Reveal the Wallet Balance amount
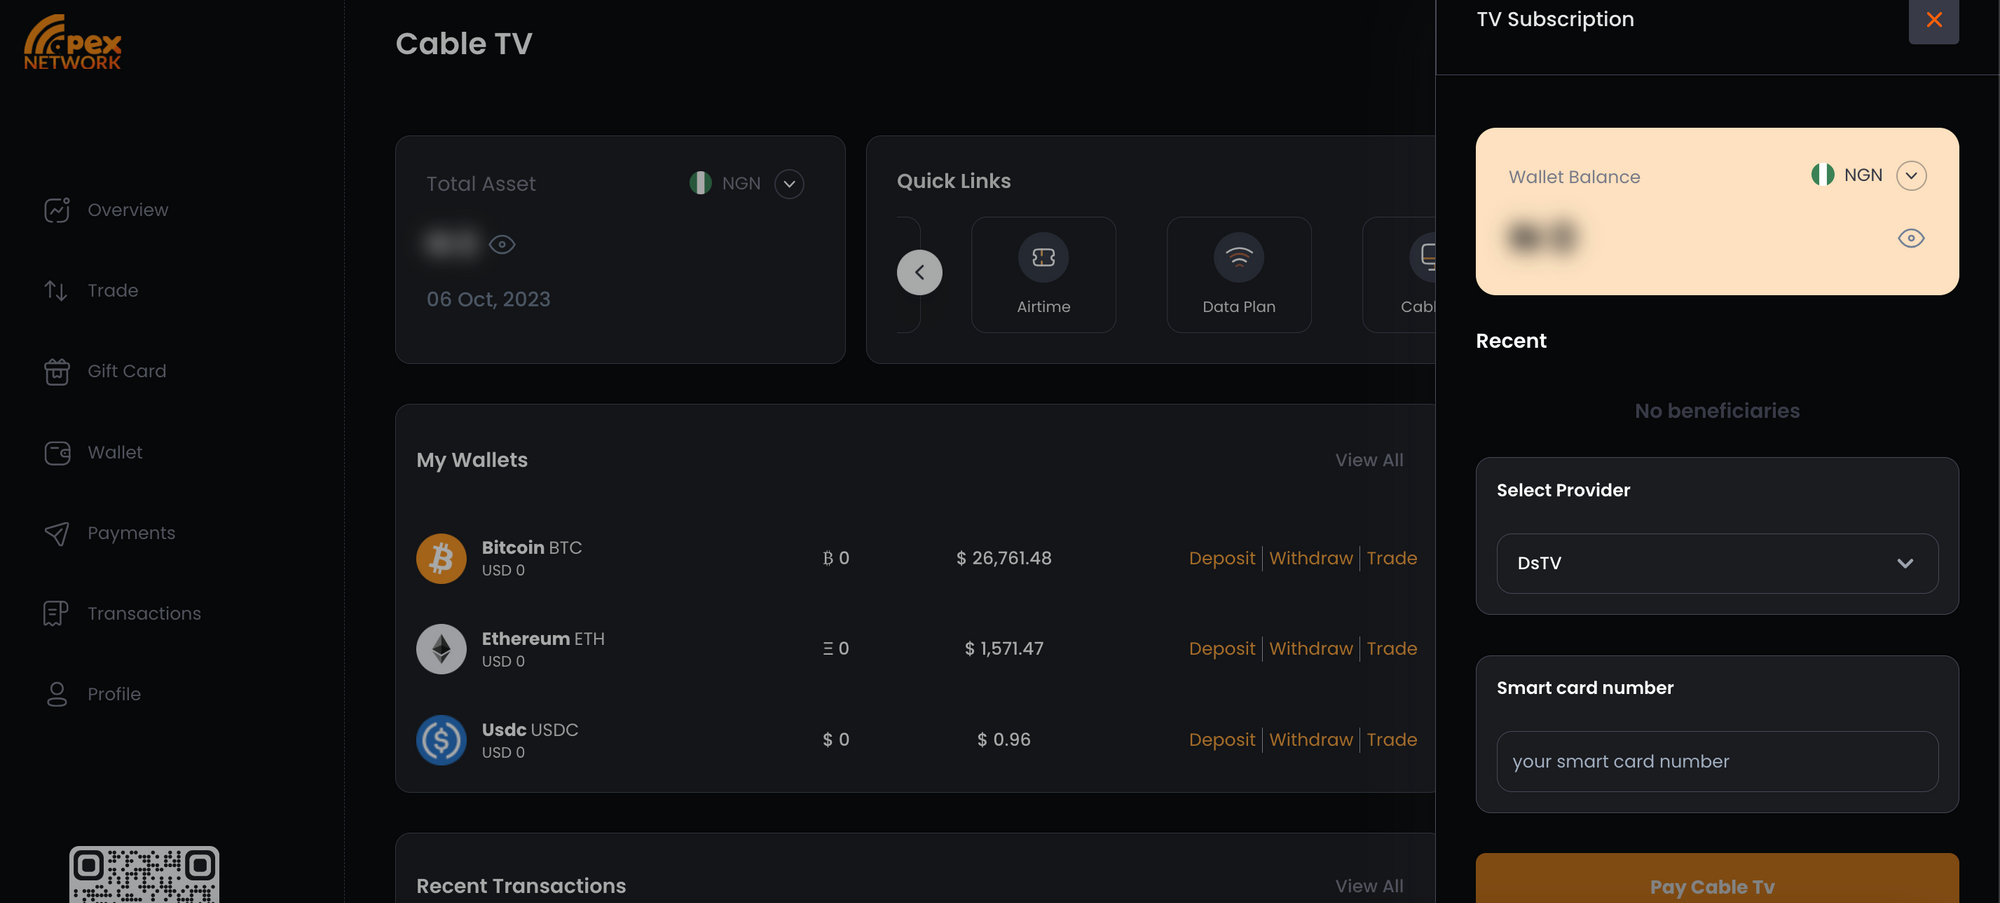The height and width of the screenshot is (903, 2000). point(1911,238)
